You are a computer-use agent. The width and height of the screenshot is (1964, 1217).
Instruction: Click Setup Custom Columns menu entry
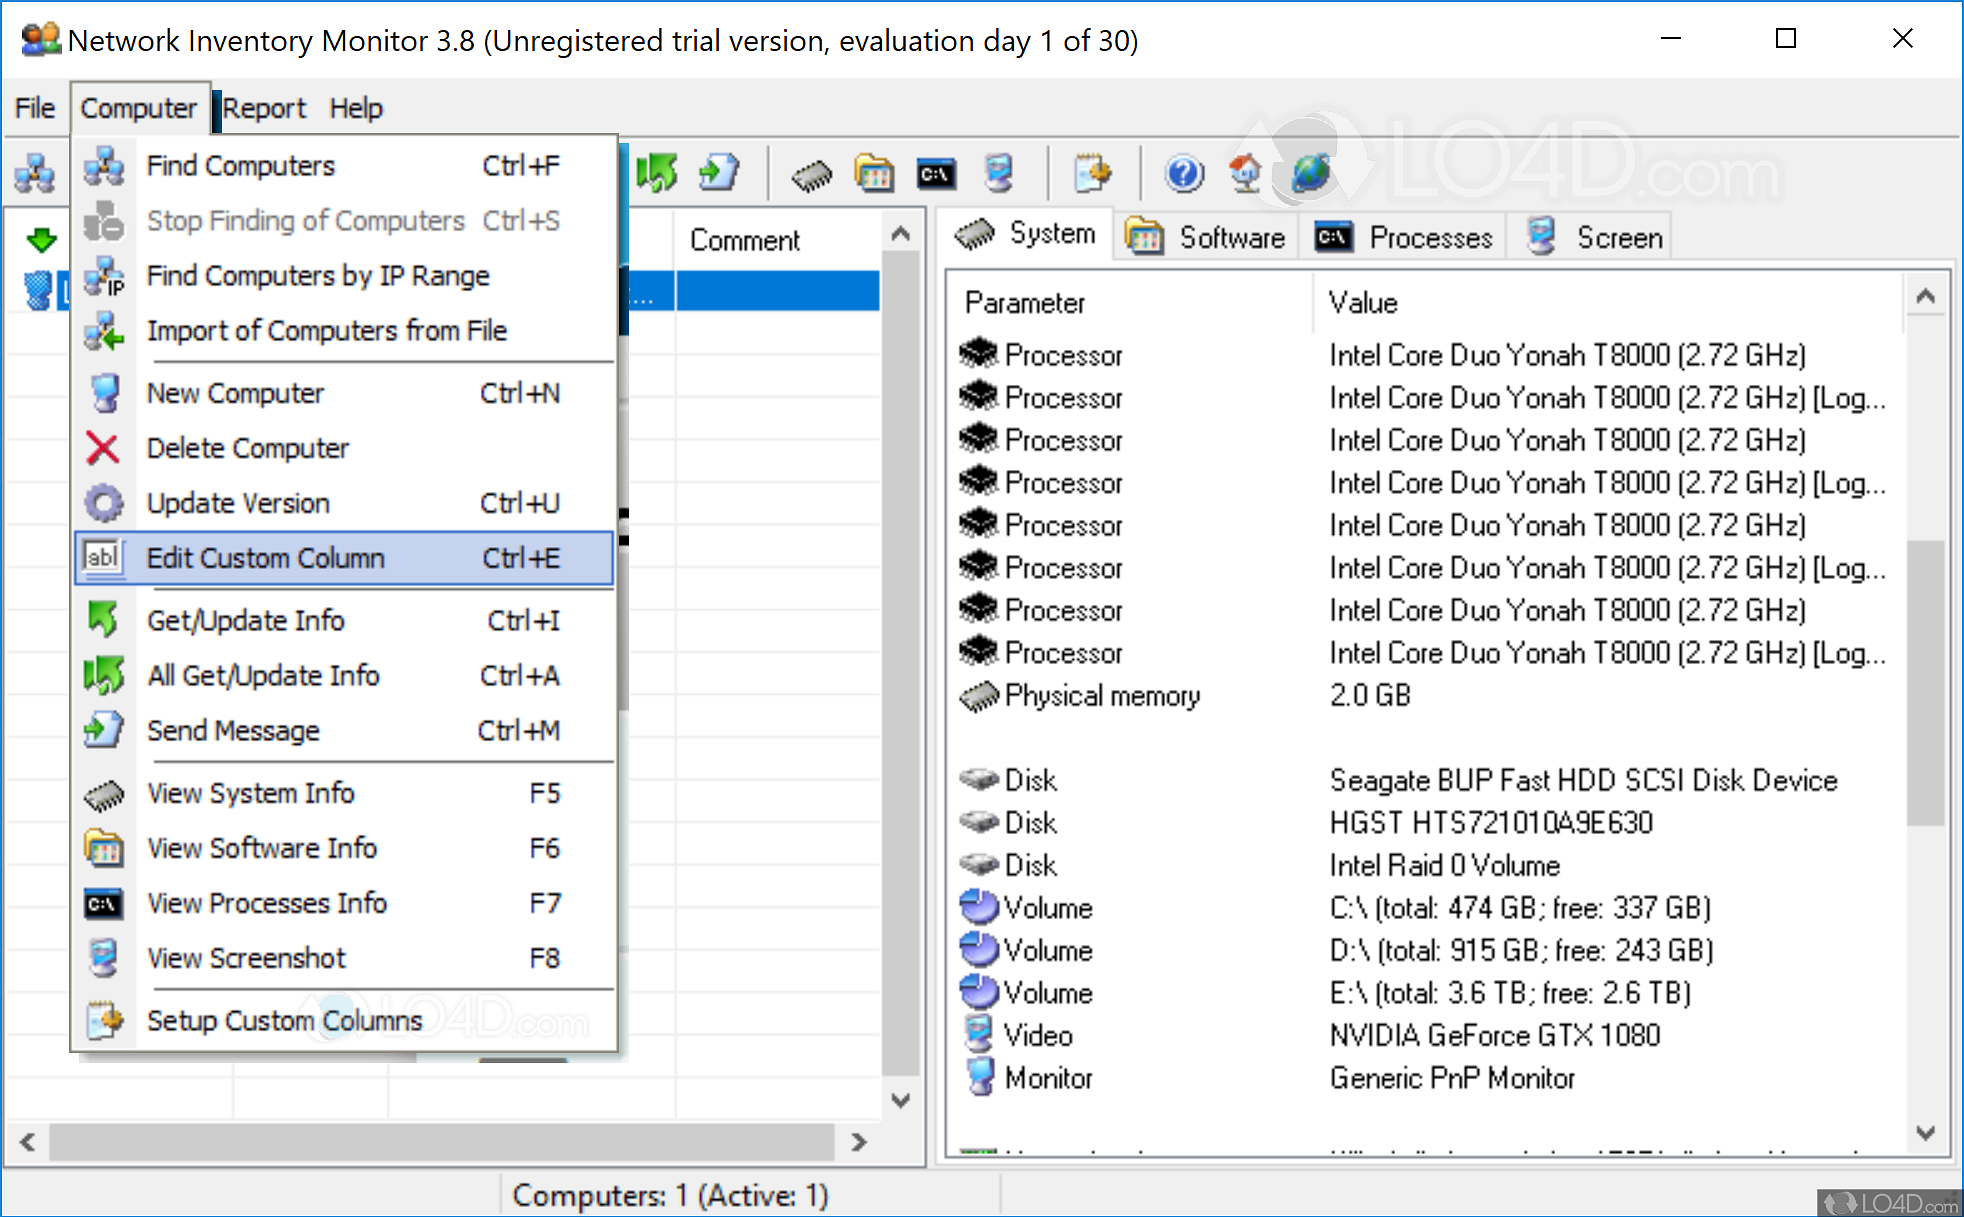point(284,1020)
